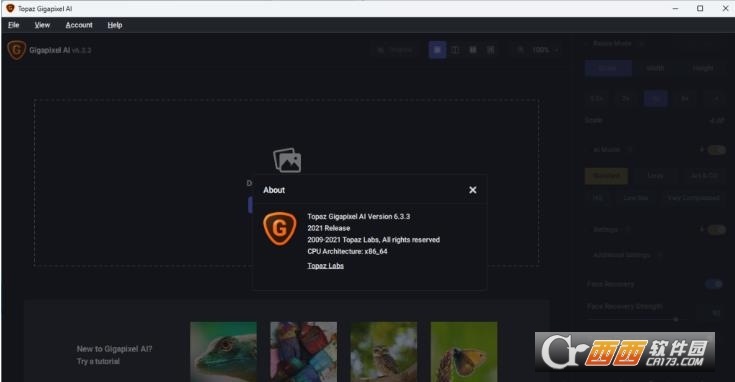Screen dimensions: 735x382
Task: Toggle the Settings auto switch
Action: pyautogui.click(x=717, y=230)
